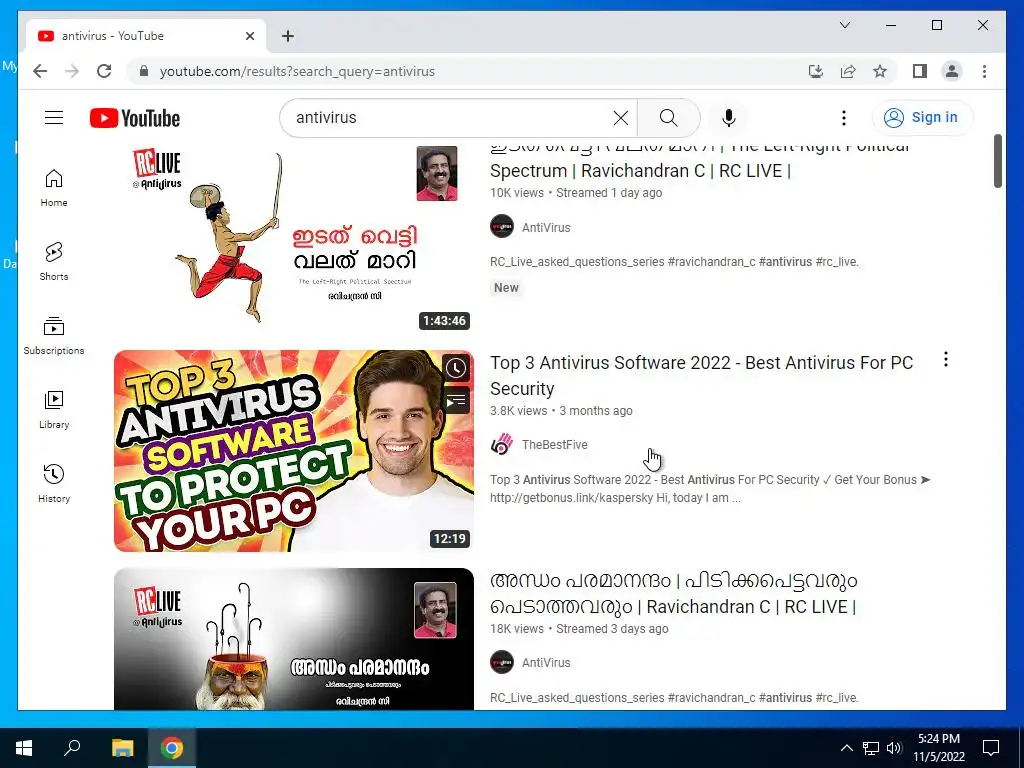Play the 1:43:46 RC LIVE thumbnail
This screenshot has width=1024, height=768.
(293, 239)
